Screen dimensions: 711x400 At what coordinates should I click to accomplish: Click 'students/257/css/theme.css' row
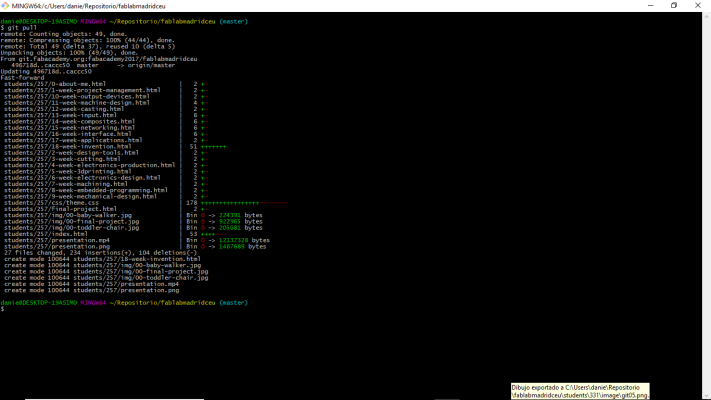[146, 203]
